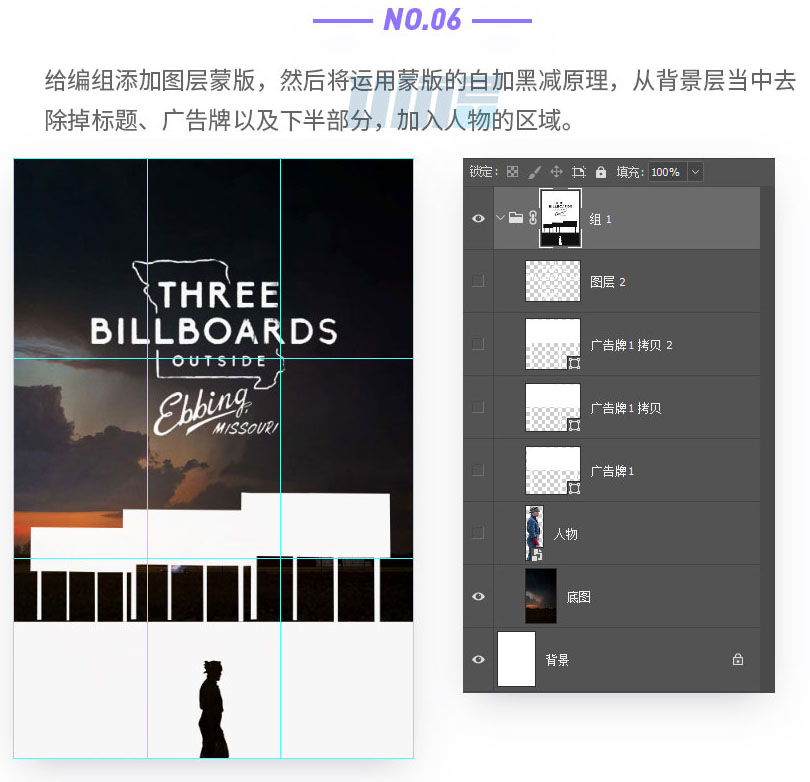The height and width of the screenshot is (782, 810).
Task: Click the silhouette figure on the poster
Action: (213, 709)
